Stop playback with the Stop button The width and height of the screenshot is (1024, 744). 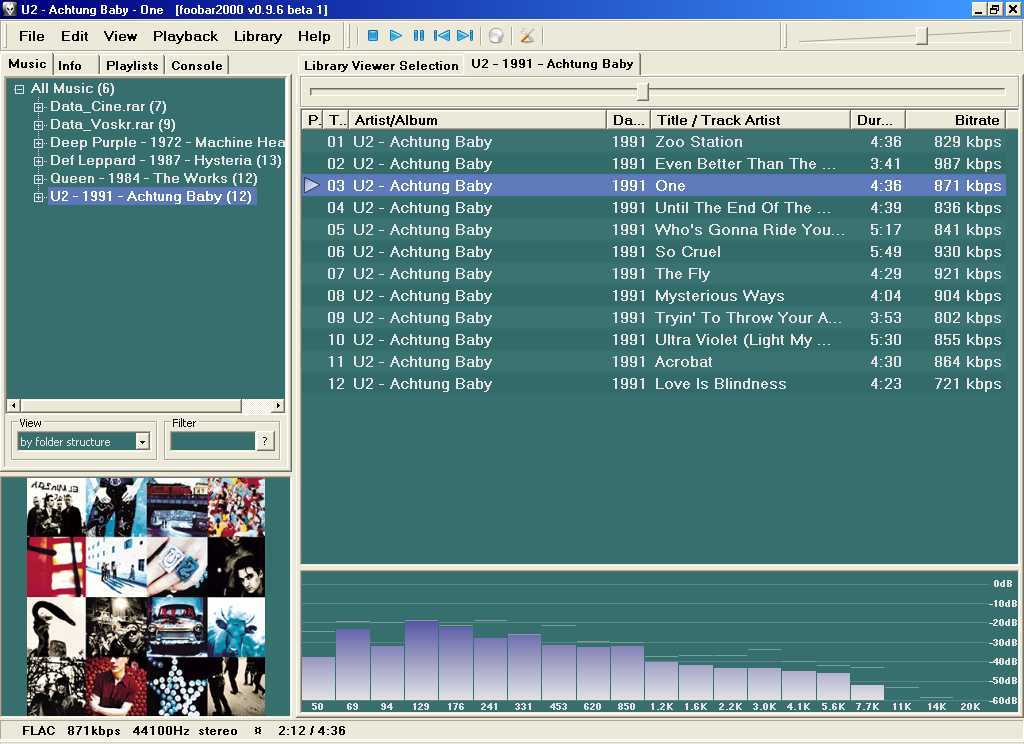coord(372,36)
